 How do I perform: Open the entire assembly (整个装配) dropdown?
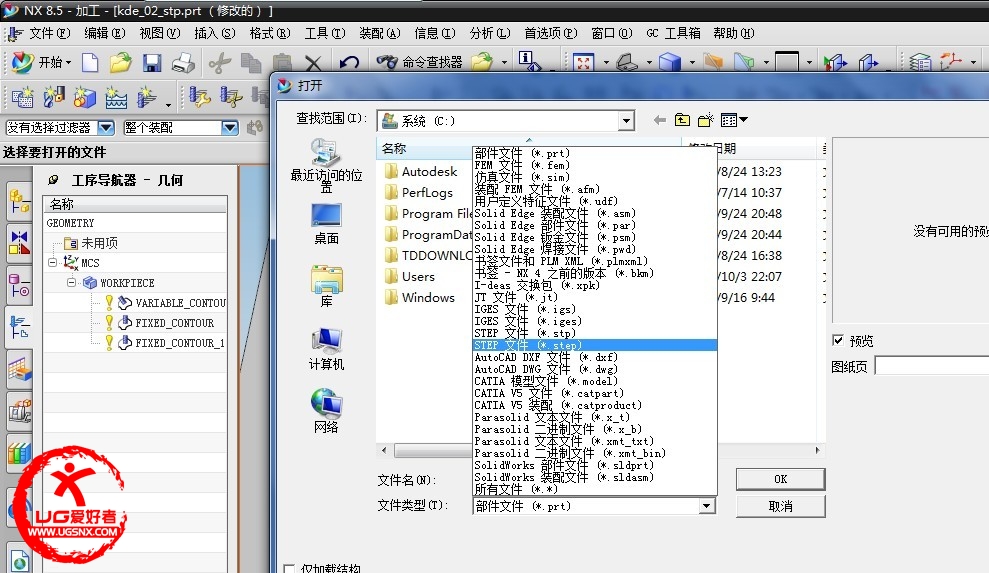pyautogui.click(x=230, y=127)
